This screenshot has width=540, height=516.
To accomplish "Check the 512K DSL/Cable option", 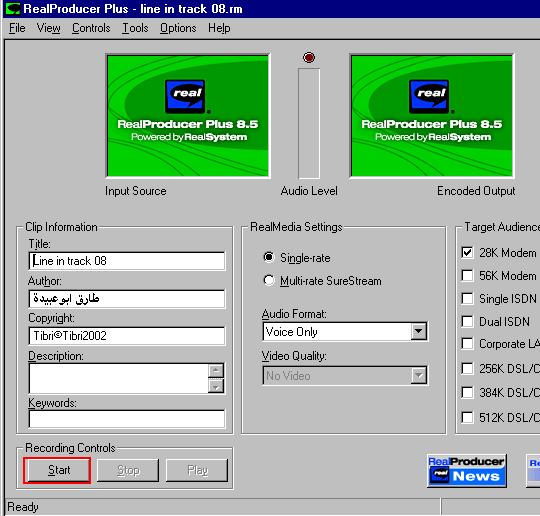I will pos(467,417).
